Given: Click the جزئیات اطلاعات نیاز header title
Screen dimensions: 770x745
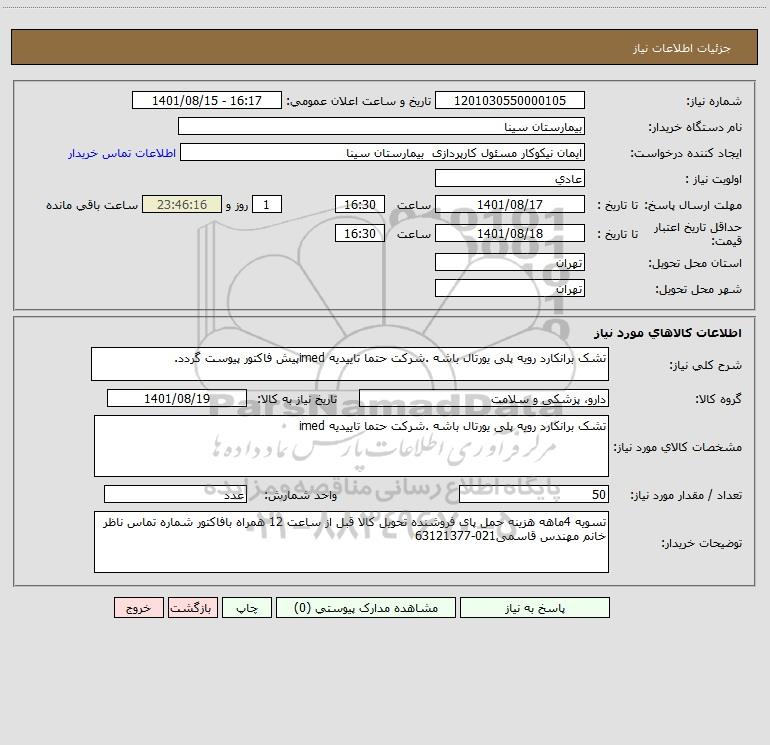Looking at the screenshot, I should click(x=682, y=48).
